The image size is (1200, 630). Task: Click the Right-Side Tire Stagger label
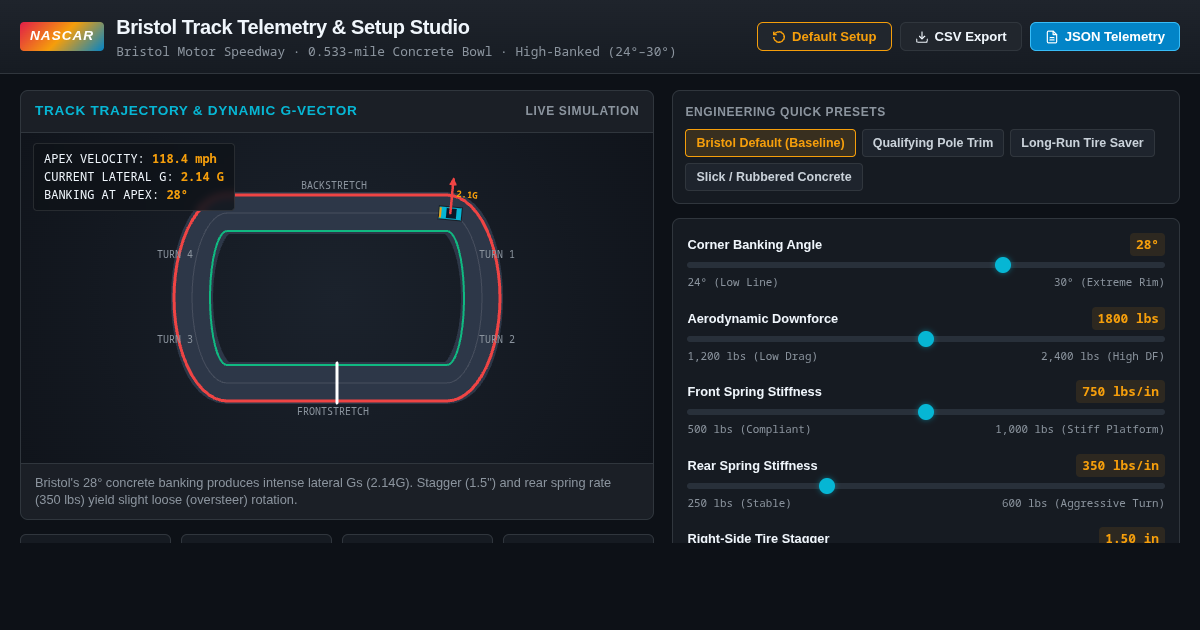pos(758,538)
